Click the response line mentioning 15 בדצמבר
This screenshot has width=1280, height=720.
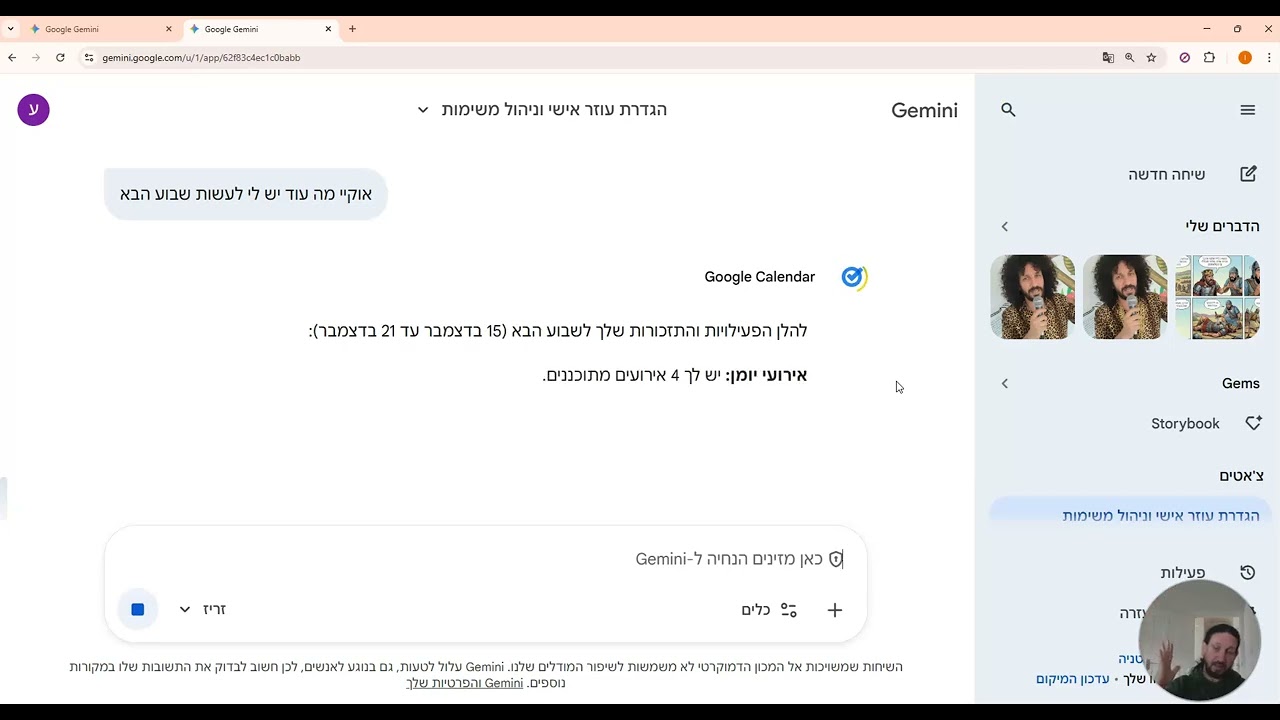click(558, 331)
